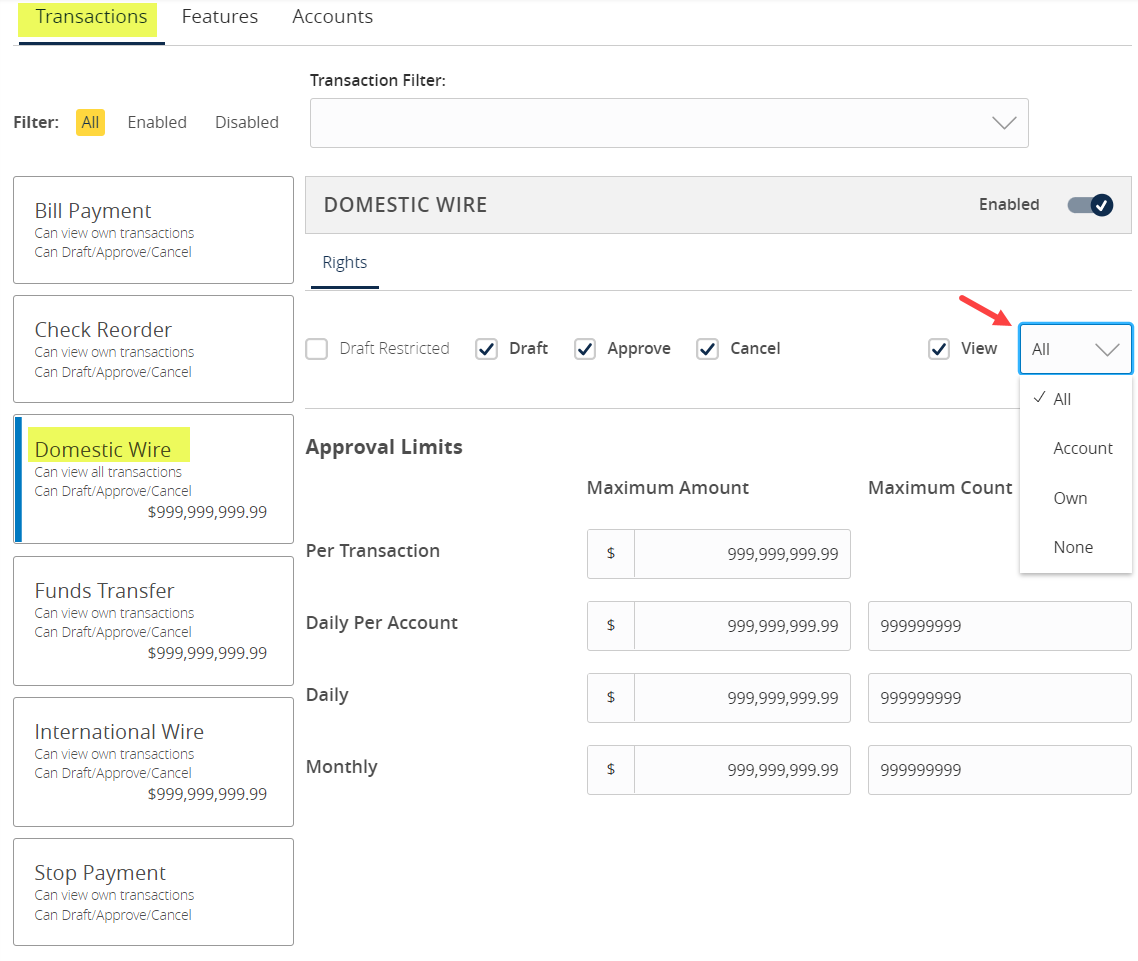Screen dimensions: 1138x961
Task: Edit the Monthly maximum amount field
Action: 742,769
